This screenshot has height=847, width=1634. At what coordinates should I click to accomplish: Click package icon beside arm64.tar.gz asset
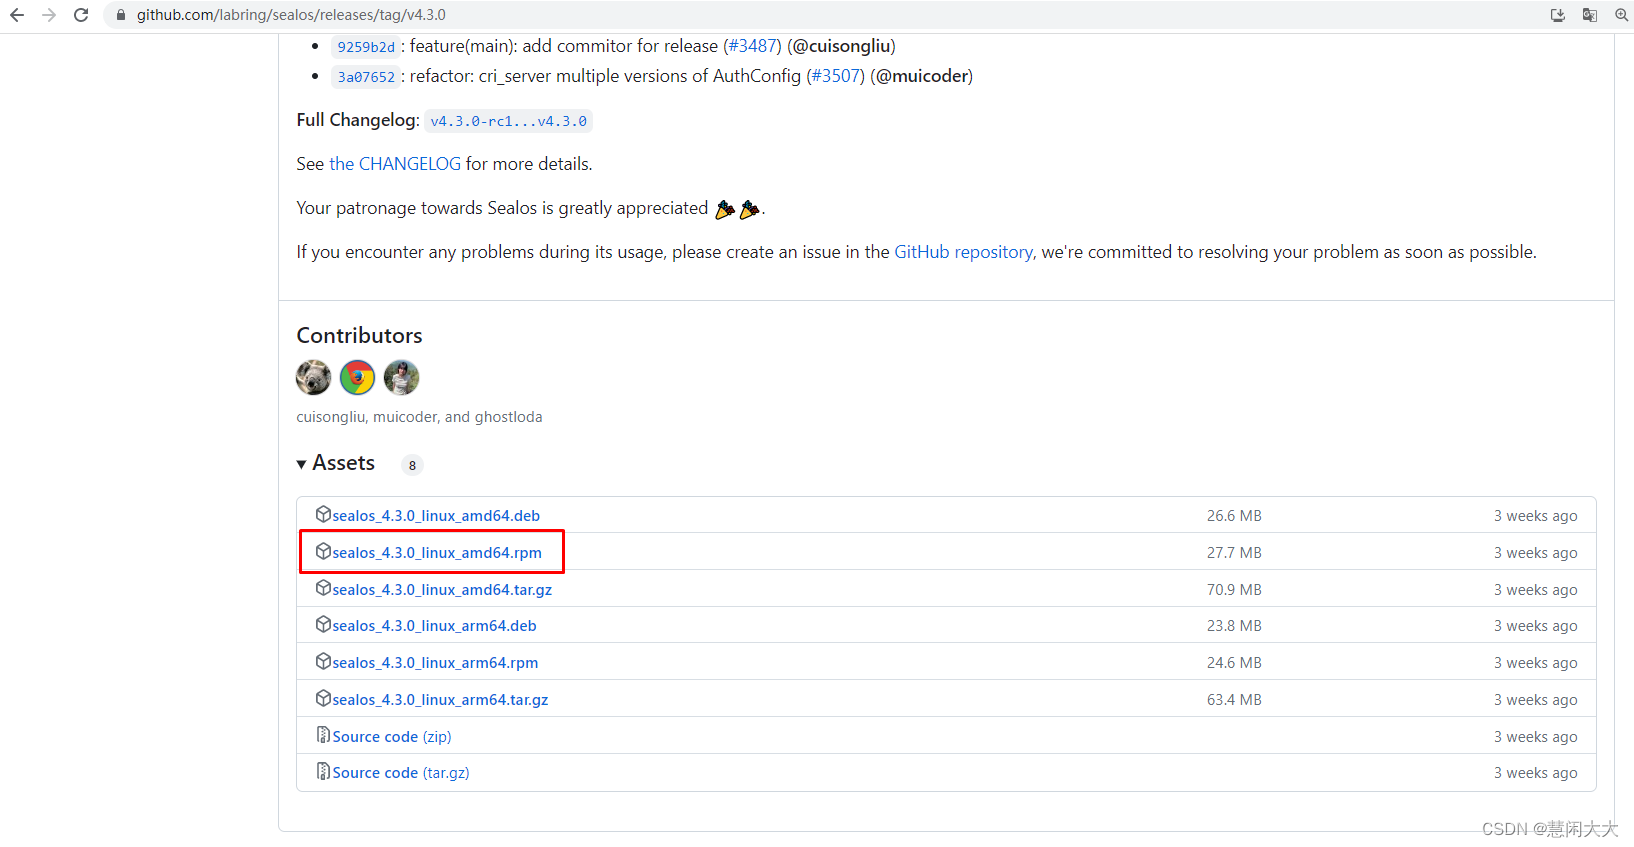(x=323, y=698)
